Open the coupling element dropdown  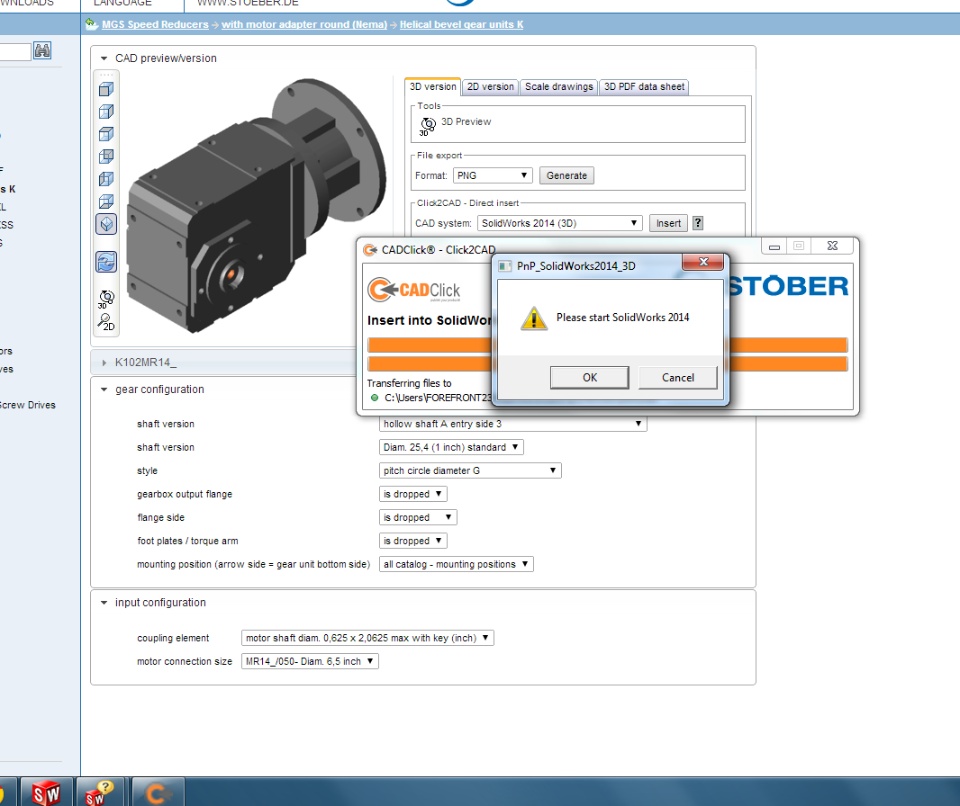367,638
